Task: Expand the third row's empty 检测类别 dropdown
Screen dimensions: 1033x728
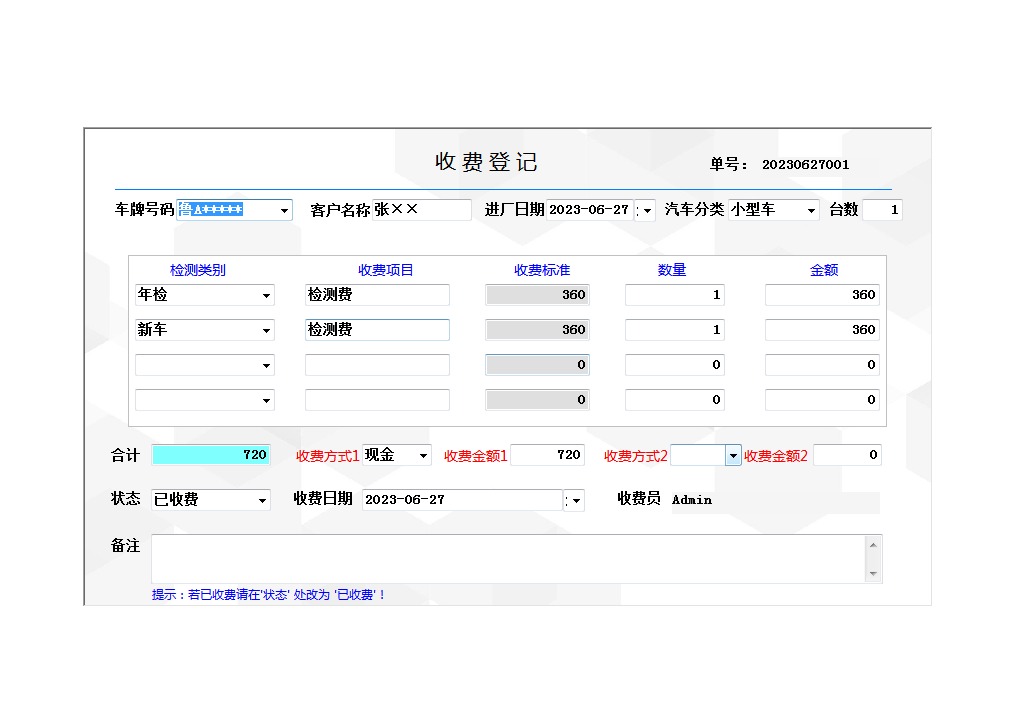Action: (266, 365)
